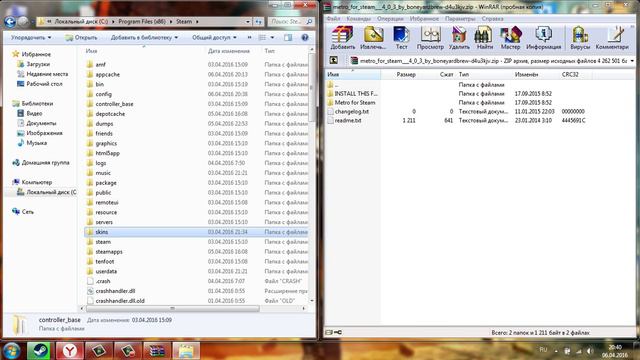This screenshot has height=360, width=640.
Task: Click Explorer vertical scrollbar thumb
Action: point(312,87)
